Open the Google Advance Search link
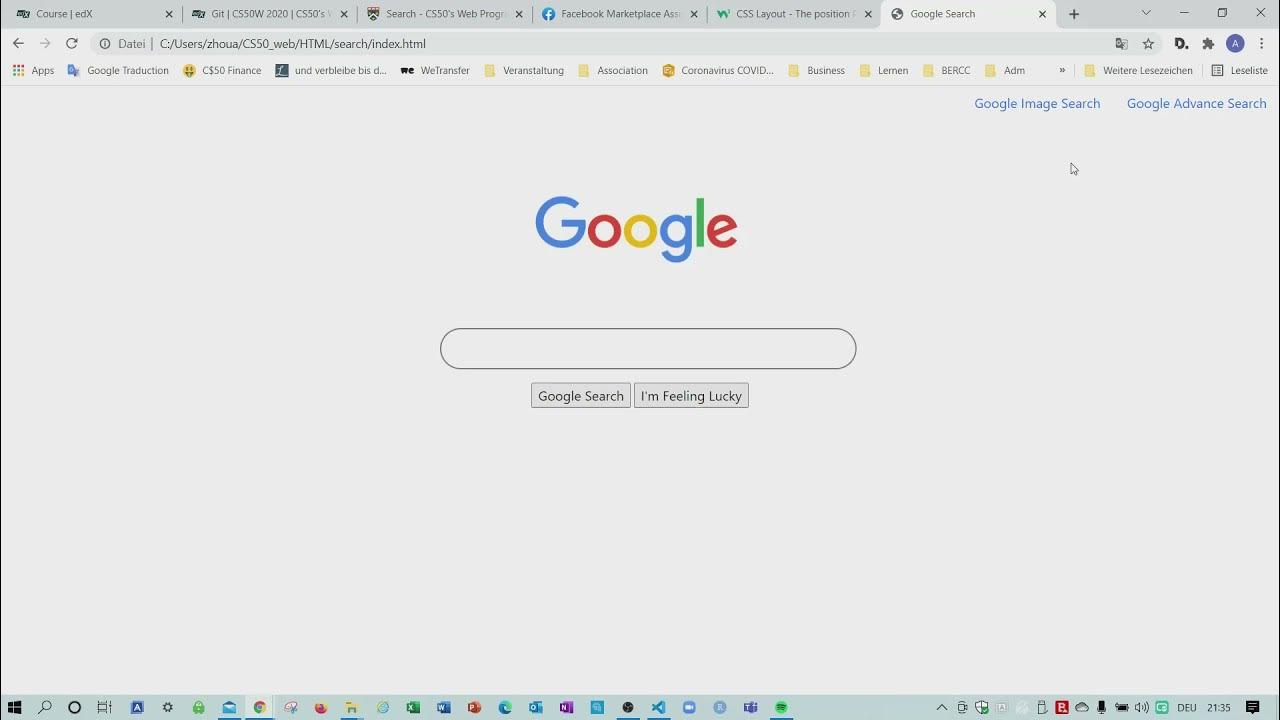1280x720 pixels. (1196, 104)
